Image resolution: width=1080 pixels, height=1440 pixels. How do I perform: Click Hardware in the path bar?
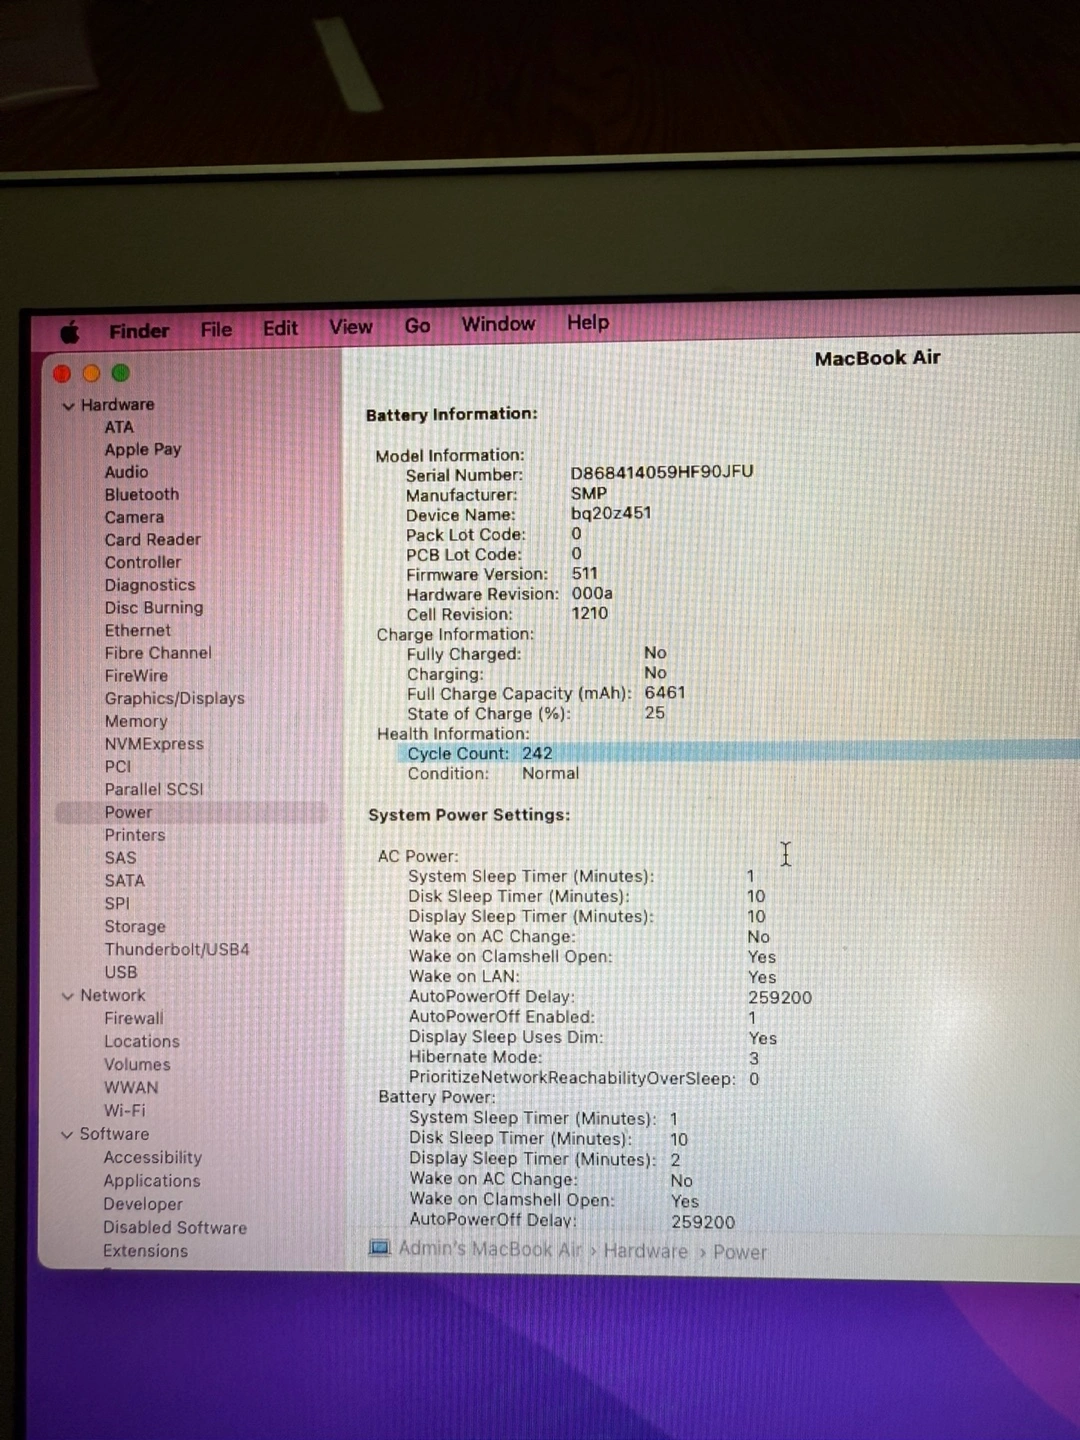click(646, 1251)
